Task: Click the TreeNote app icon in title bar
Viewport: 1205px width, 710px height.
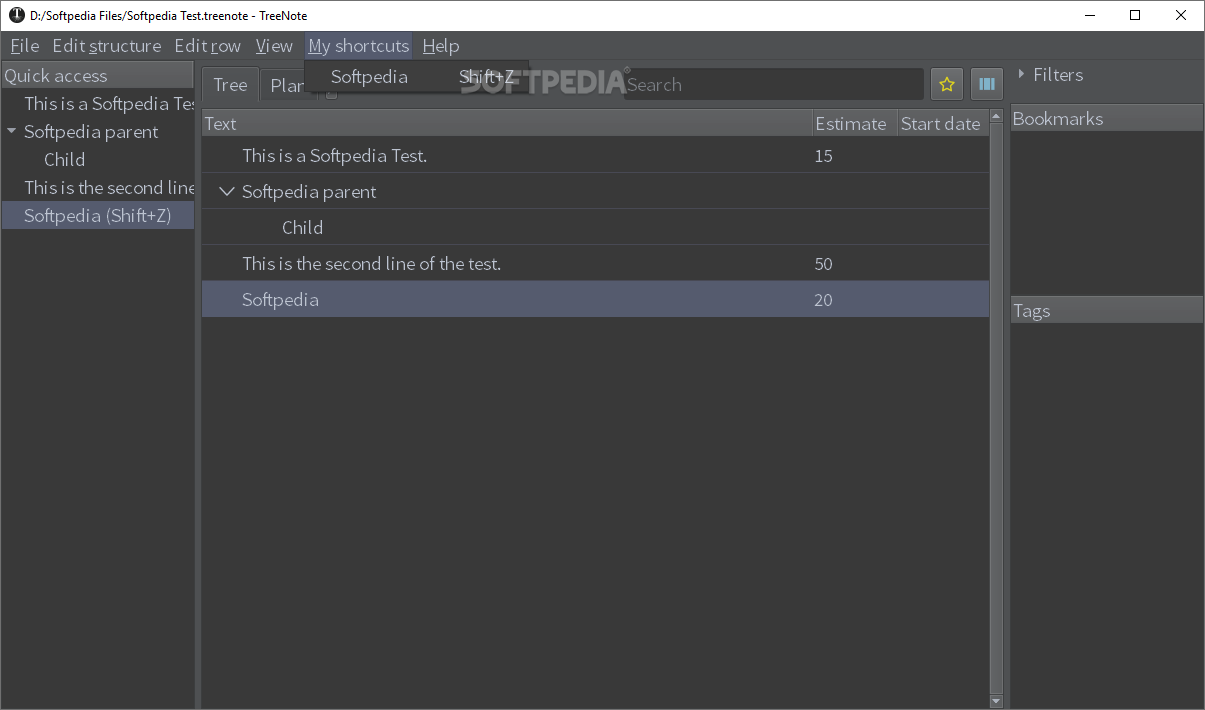Action: click(17, 15)
